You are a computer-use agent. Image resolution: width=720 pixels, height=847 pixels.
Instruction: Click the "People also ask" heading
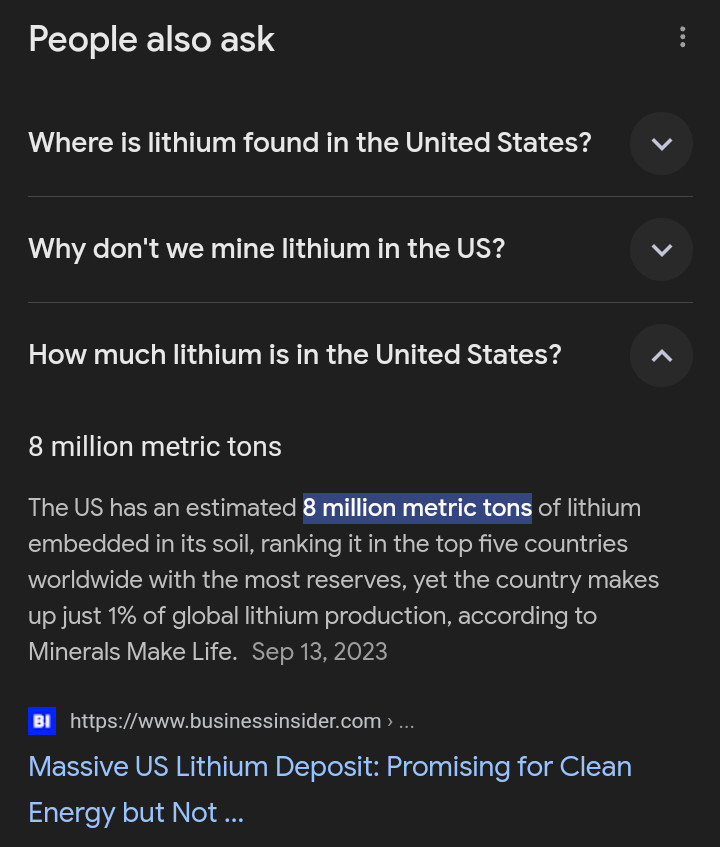151,40
